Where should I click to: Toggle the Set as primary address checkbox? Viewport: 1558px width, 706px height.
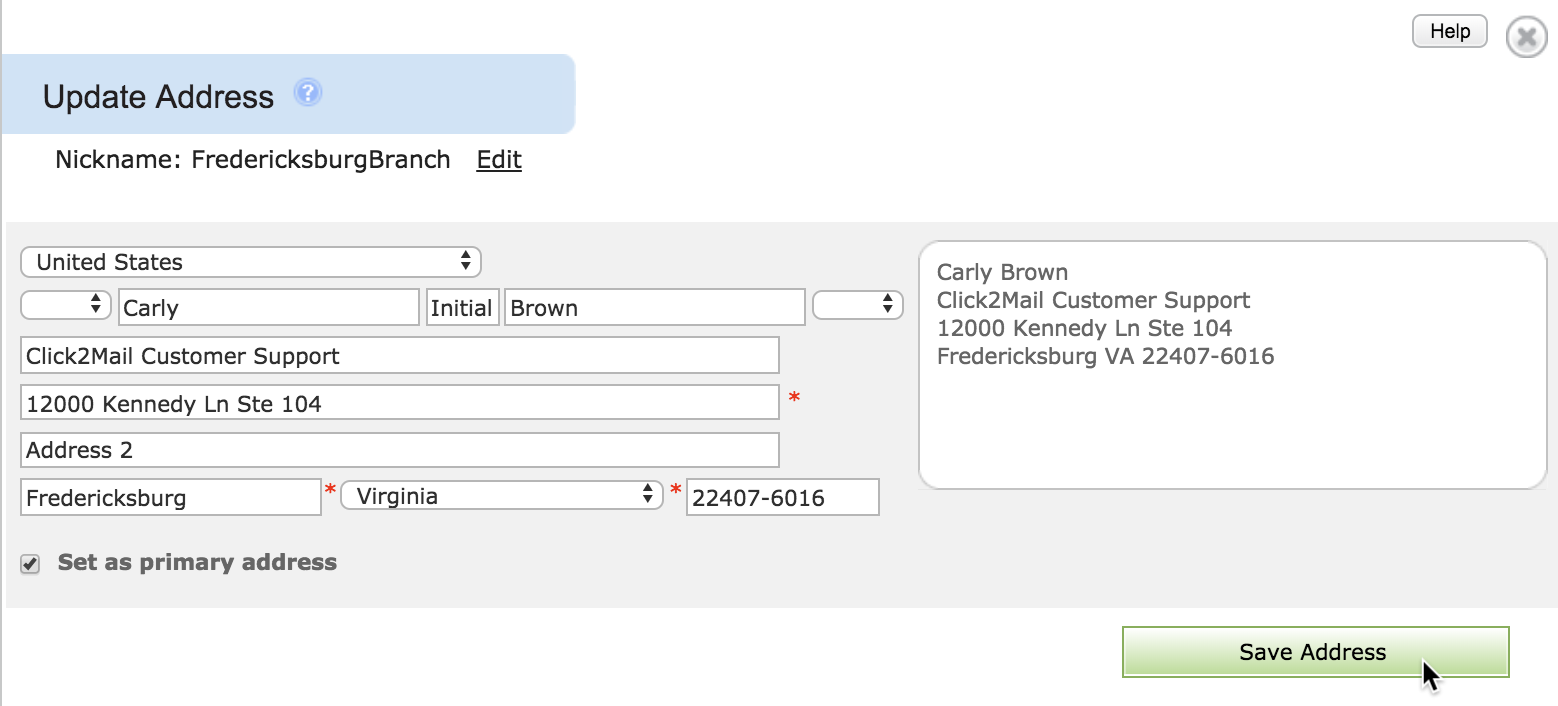pyautogui.click(x=31, y=564)
